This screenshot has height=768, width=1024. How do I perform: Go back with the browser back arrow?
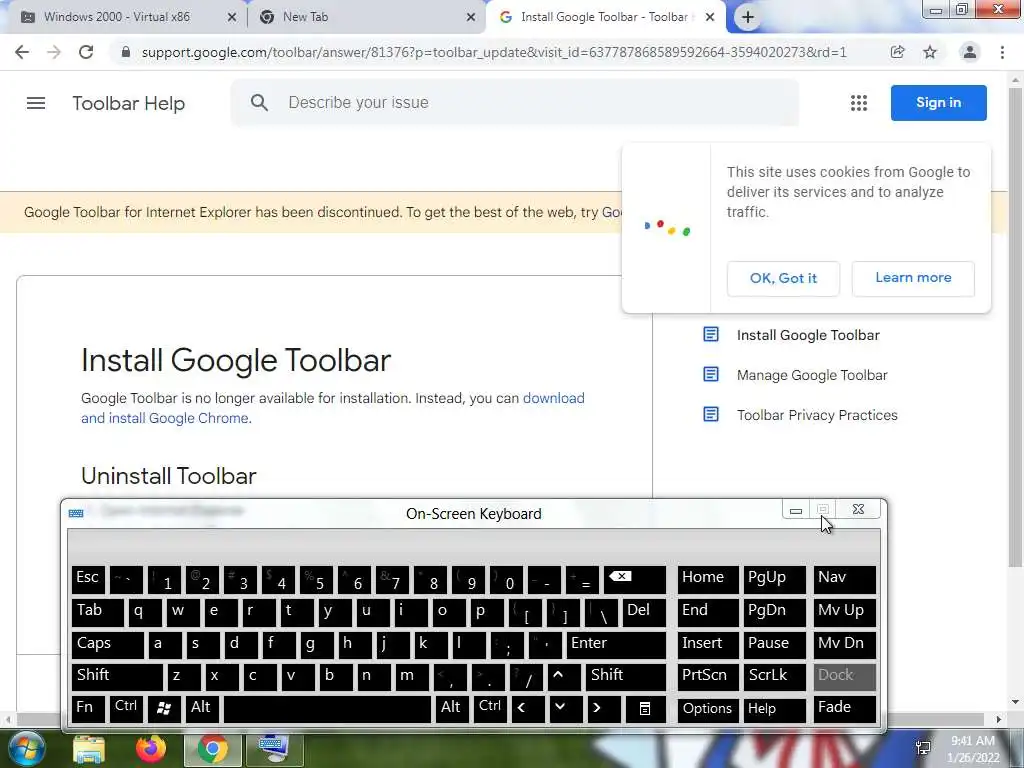pyautogui.click(x=22, y=52)
